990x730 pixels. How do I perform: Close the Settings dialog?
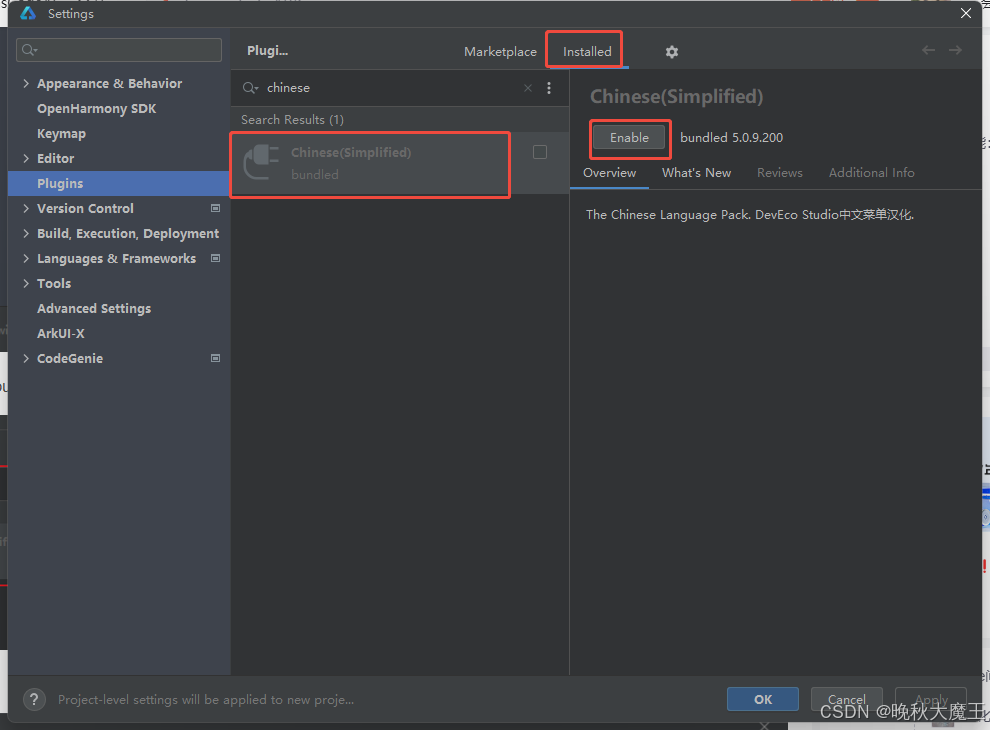tap(965, 13)
